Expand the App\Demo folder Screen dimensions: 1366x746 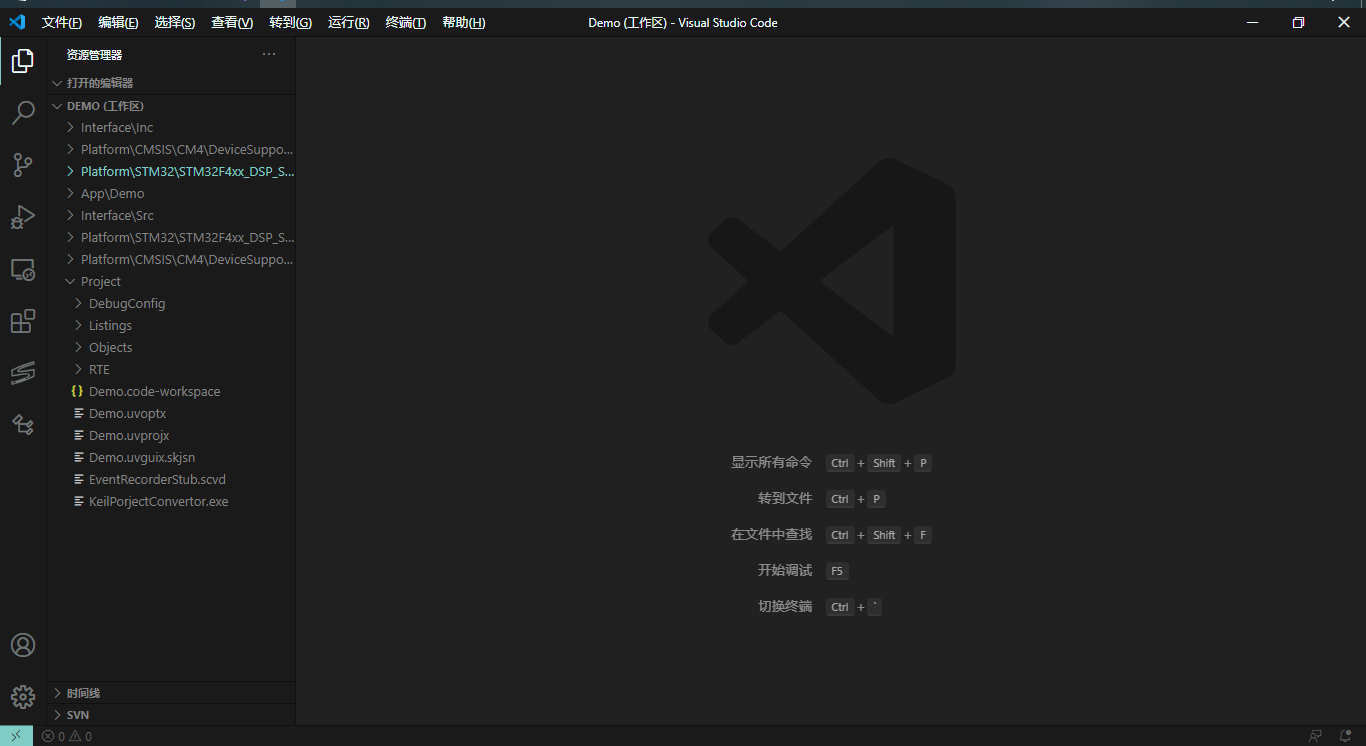[171, 194]
